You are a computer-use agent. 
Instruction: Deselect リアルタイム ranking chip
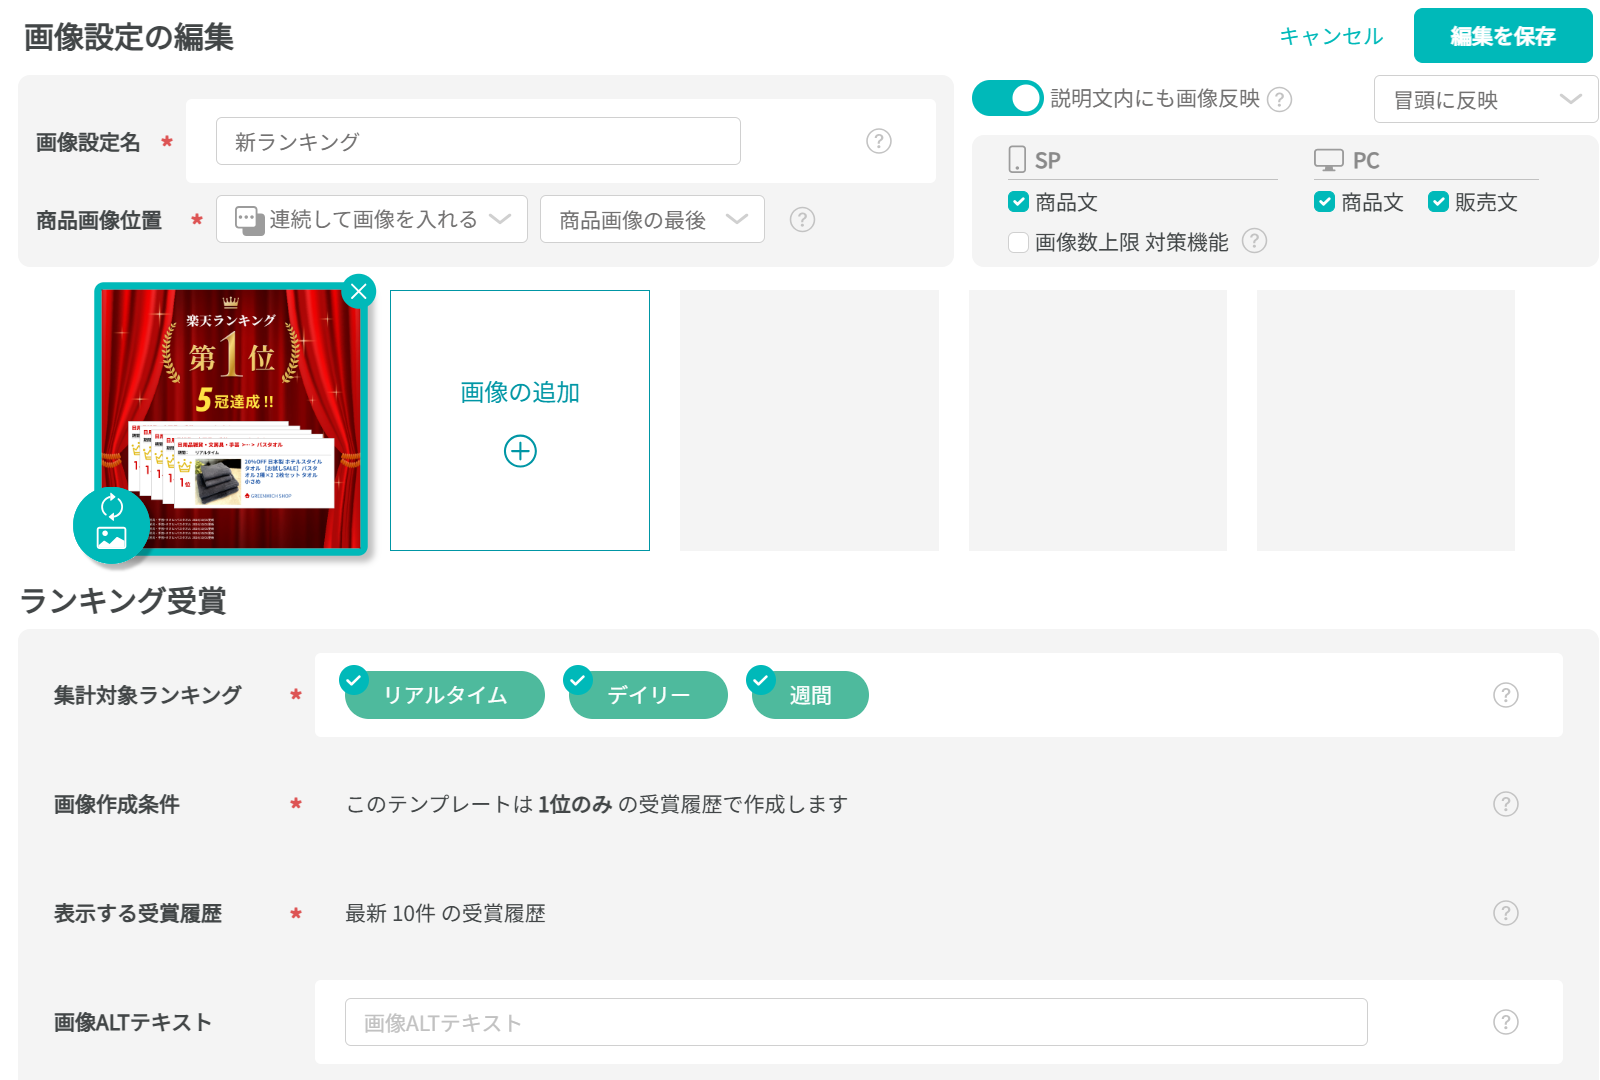445,695
